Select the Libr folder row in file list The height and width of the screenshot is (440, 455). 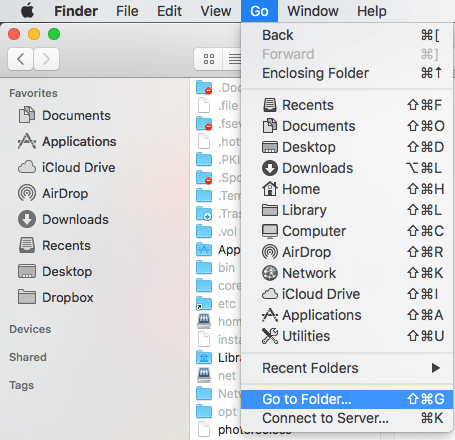click(217, 357)
